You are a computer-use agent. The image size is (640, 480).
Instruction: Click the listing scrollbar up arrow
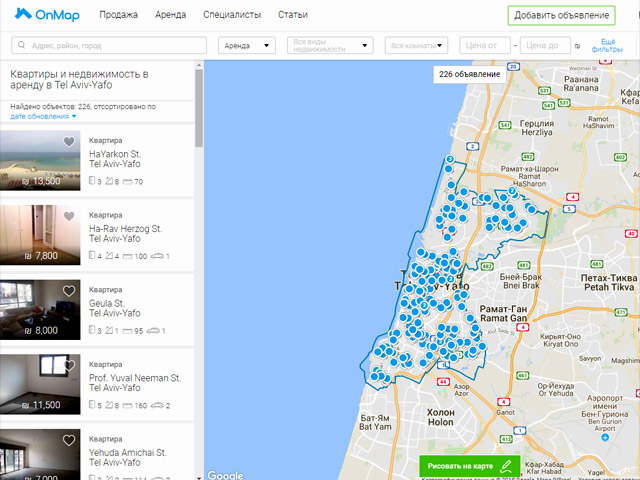[x=199, y=65]
